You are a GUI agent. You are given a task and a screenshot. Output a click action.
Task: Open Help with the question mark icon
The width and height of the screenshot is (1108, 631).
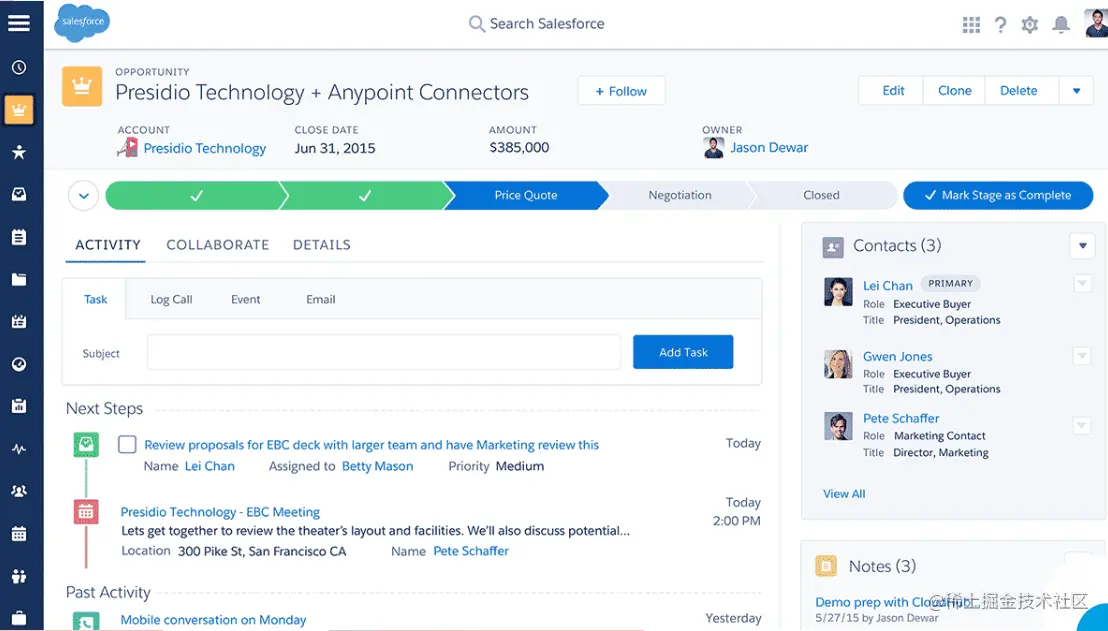tap(1000, 24)
